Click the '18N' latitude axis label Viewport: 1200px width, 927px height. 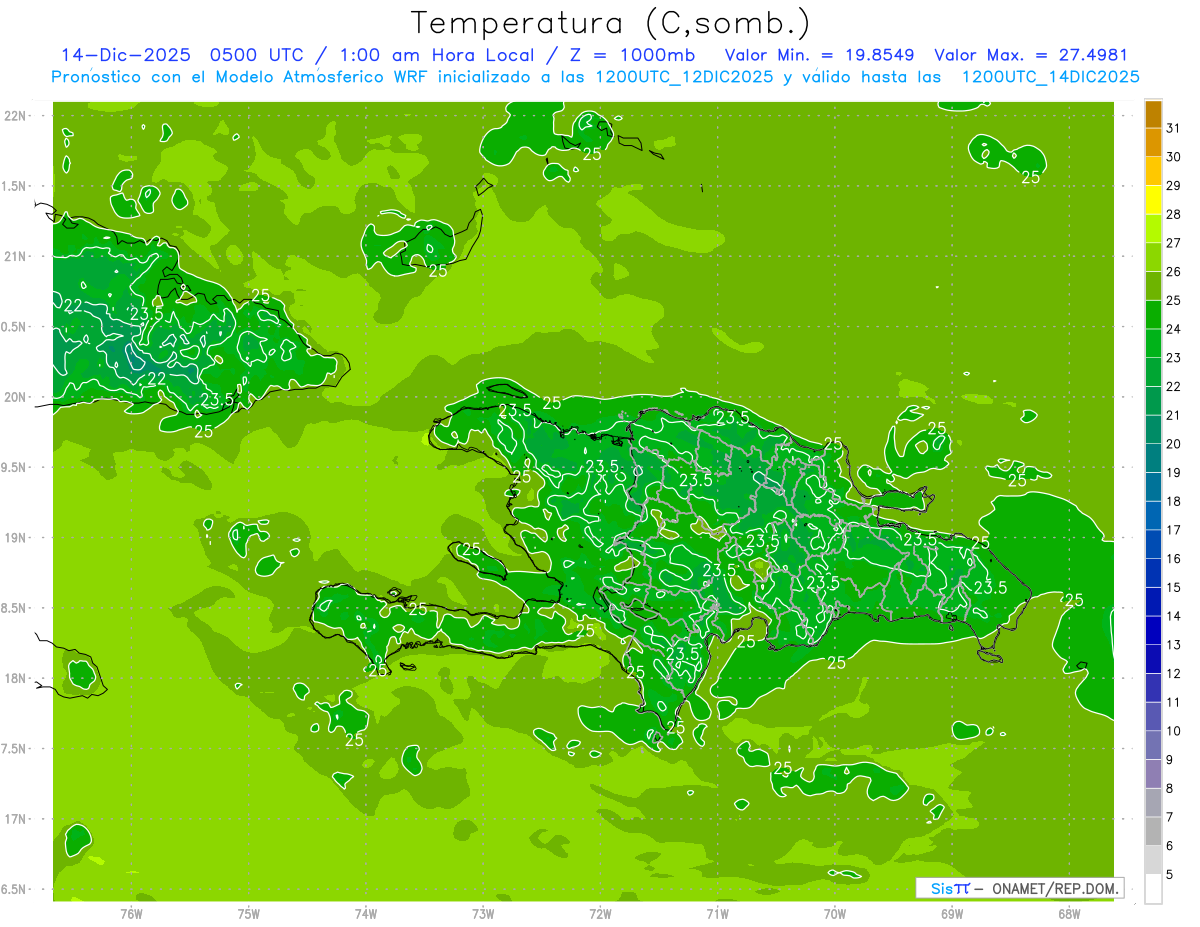15,678
